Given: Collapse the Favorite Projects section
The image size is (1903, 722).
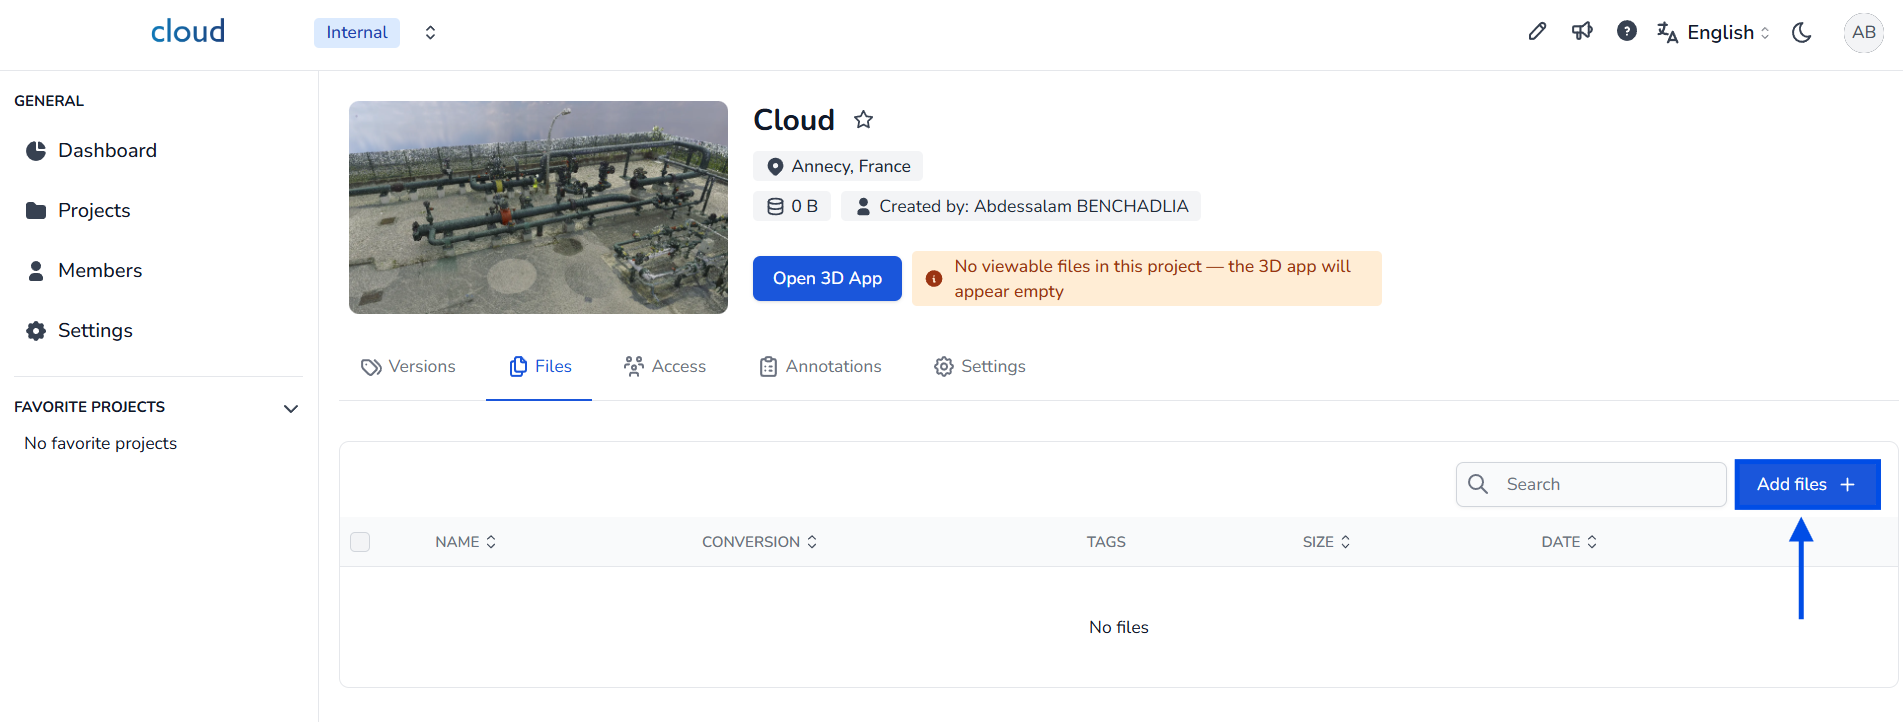Looking at the screenshot, I should click(291, 408).
